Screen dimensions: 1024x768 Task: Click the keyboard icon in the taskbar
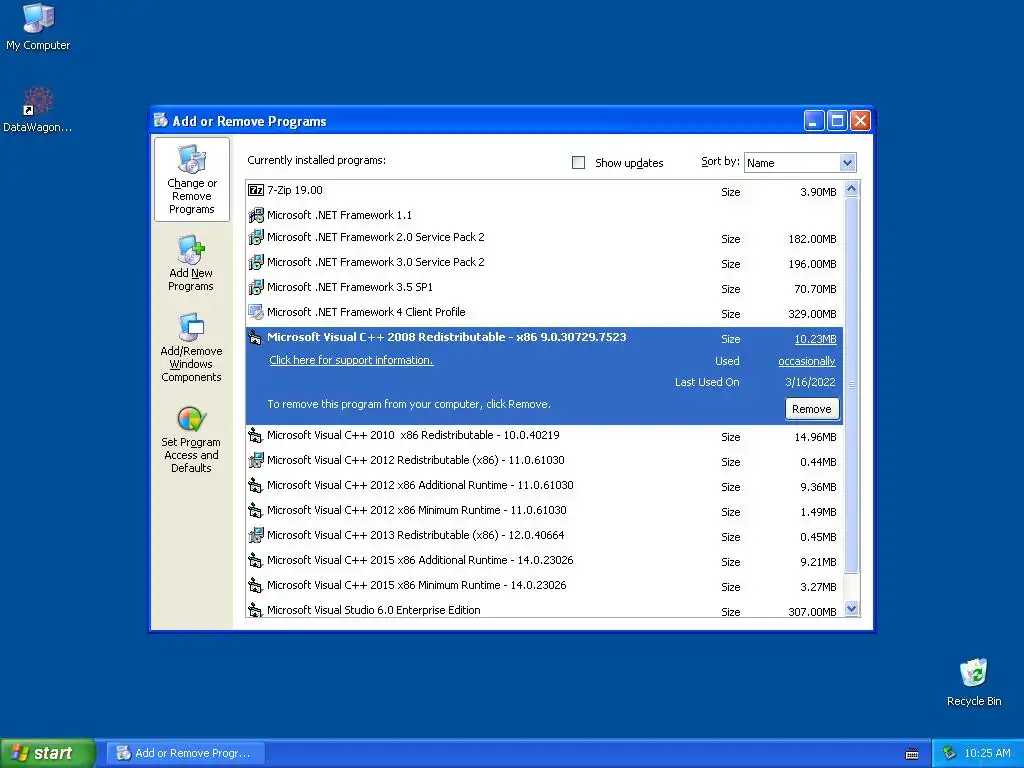(912, 754)
